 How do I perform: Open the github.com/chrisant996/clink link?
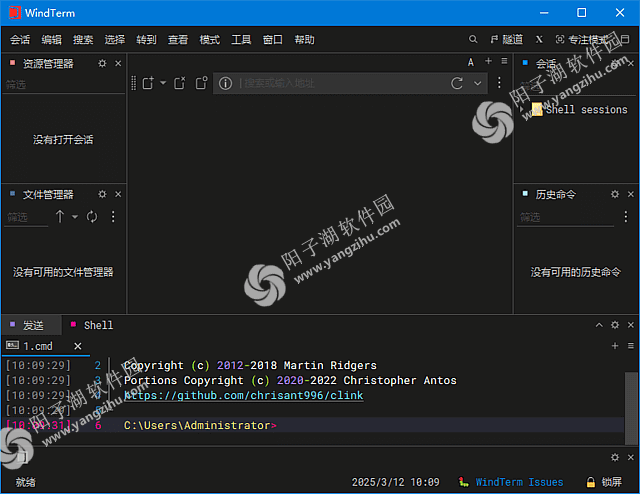(x=244, y=395)
